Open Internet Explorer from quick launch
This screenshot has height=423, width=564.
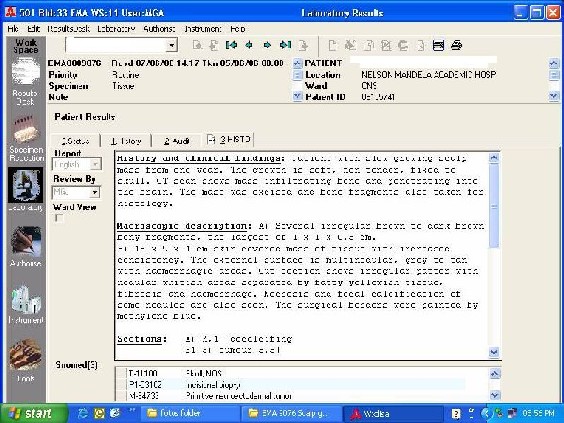[83, 413]
